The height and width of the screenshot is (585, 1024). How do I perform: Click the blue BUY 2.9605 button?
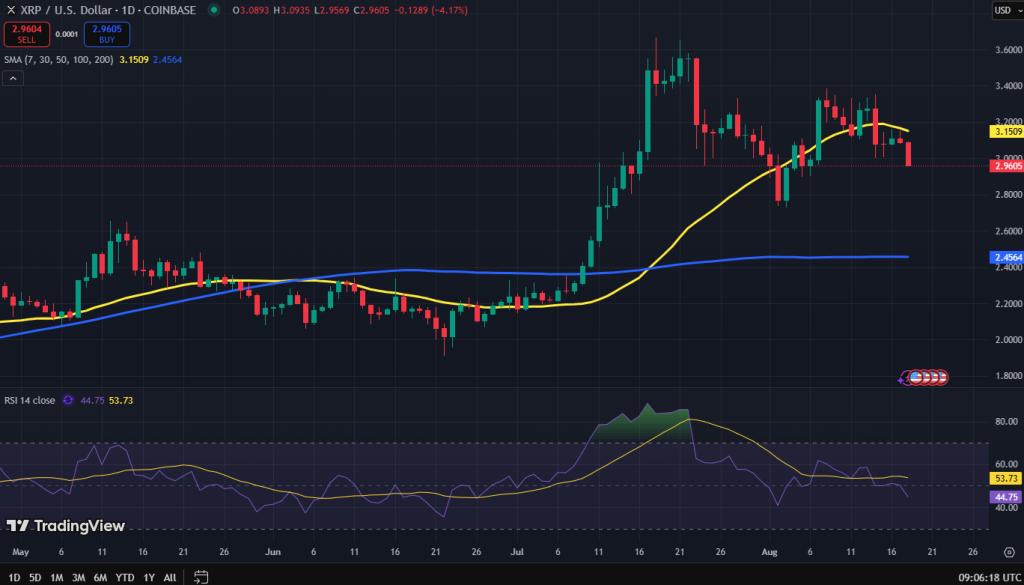[x=107, y=34]
